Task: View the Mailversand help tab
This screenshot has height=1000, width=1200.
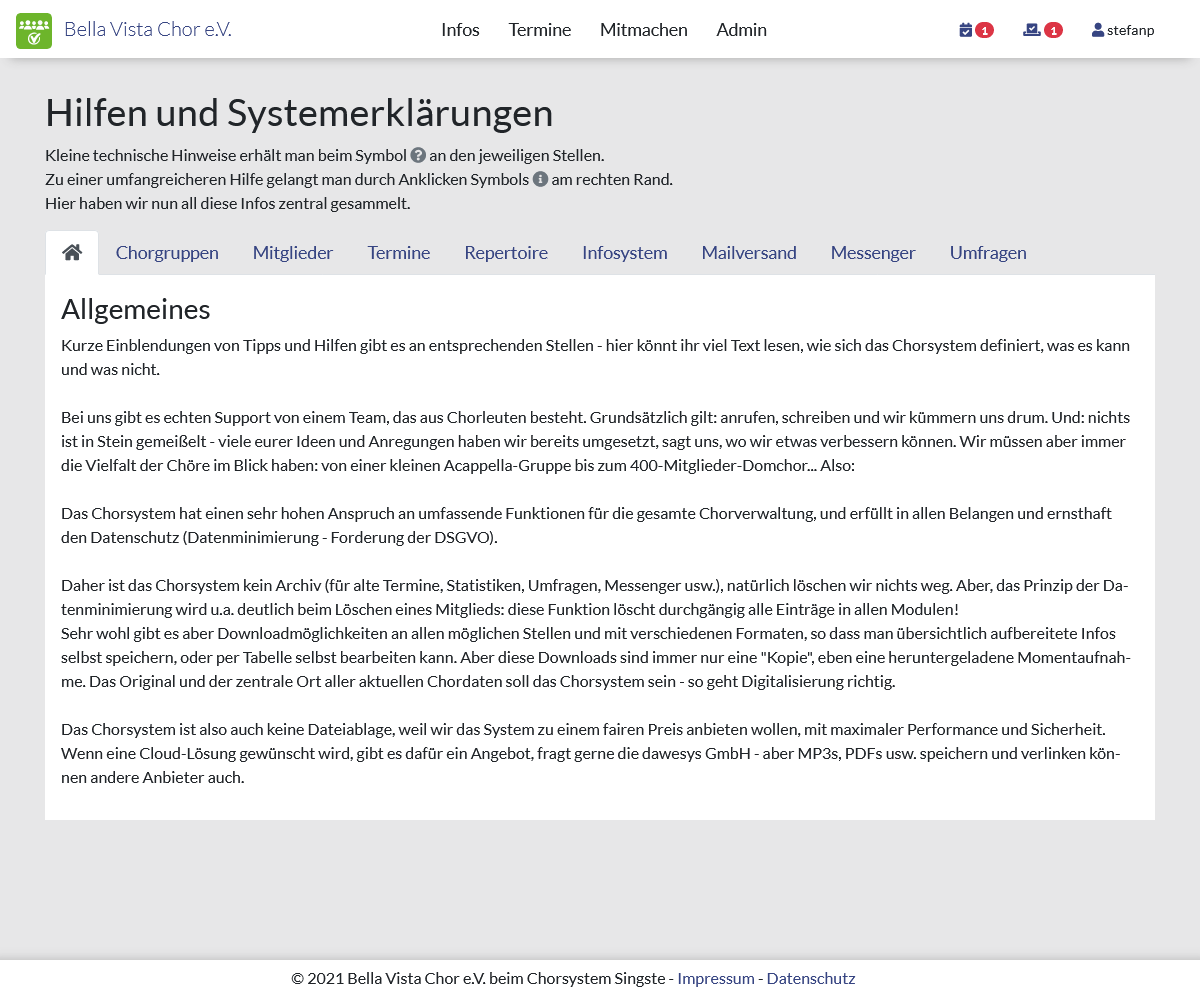Action: tap(749, 253)
